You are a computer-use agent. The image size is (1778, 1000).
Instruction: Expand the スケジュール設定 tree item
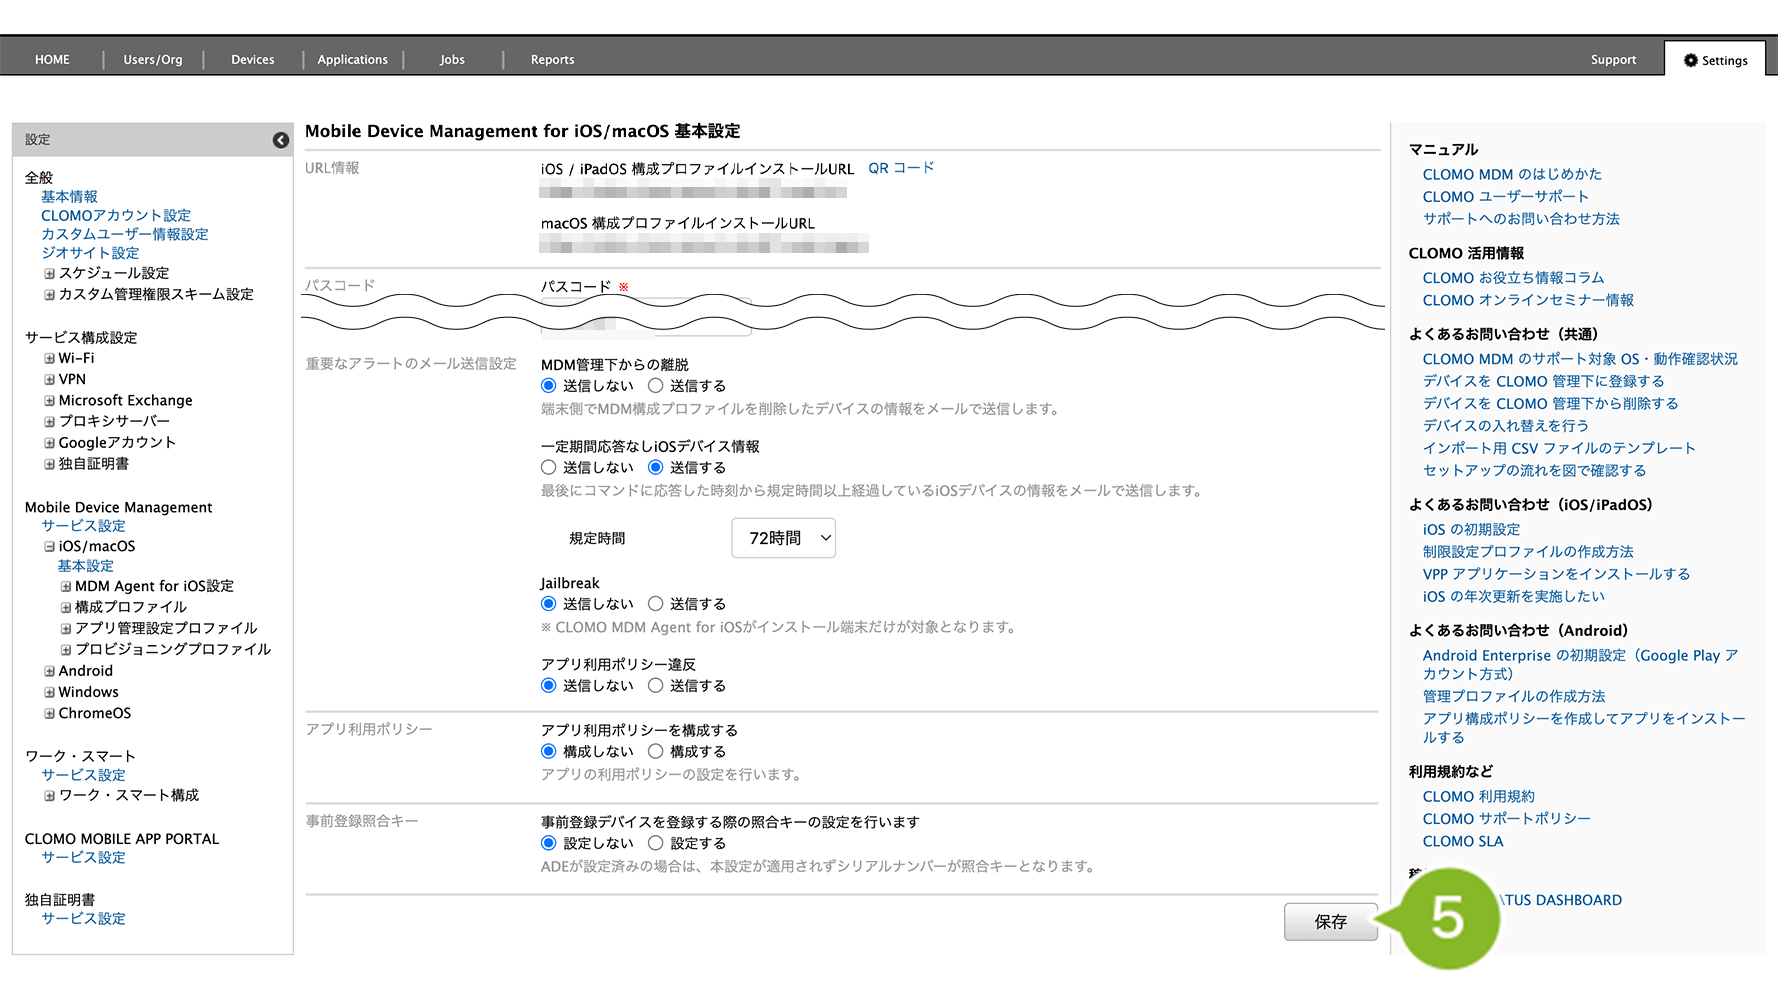coord(49,273)
